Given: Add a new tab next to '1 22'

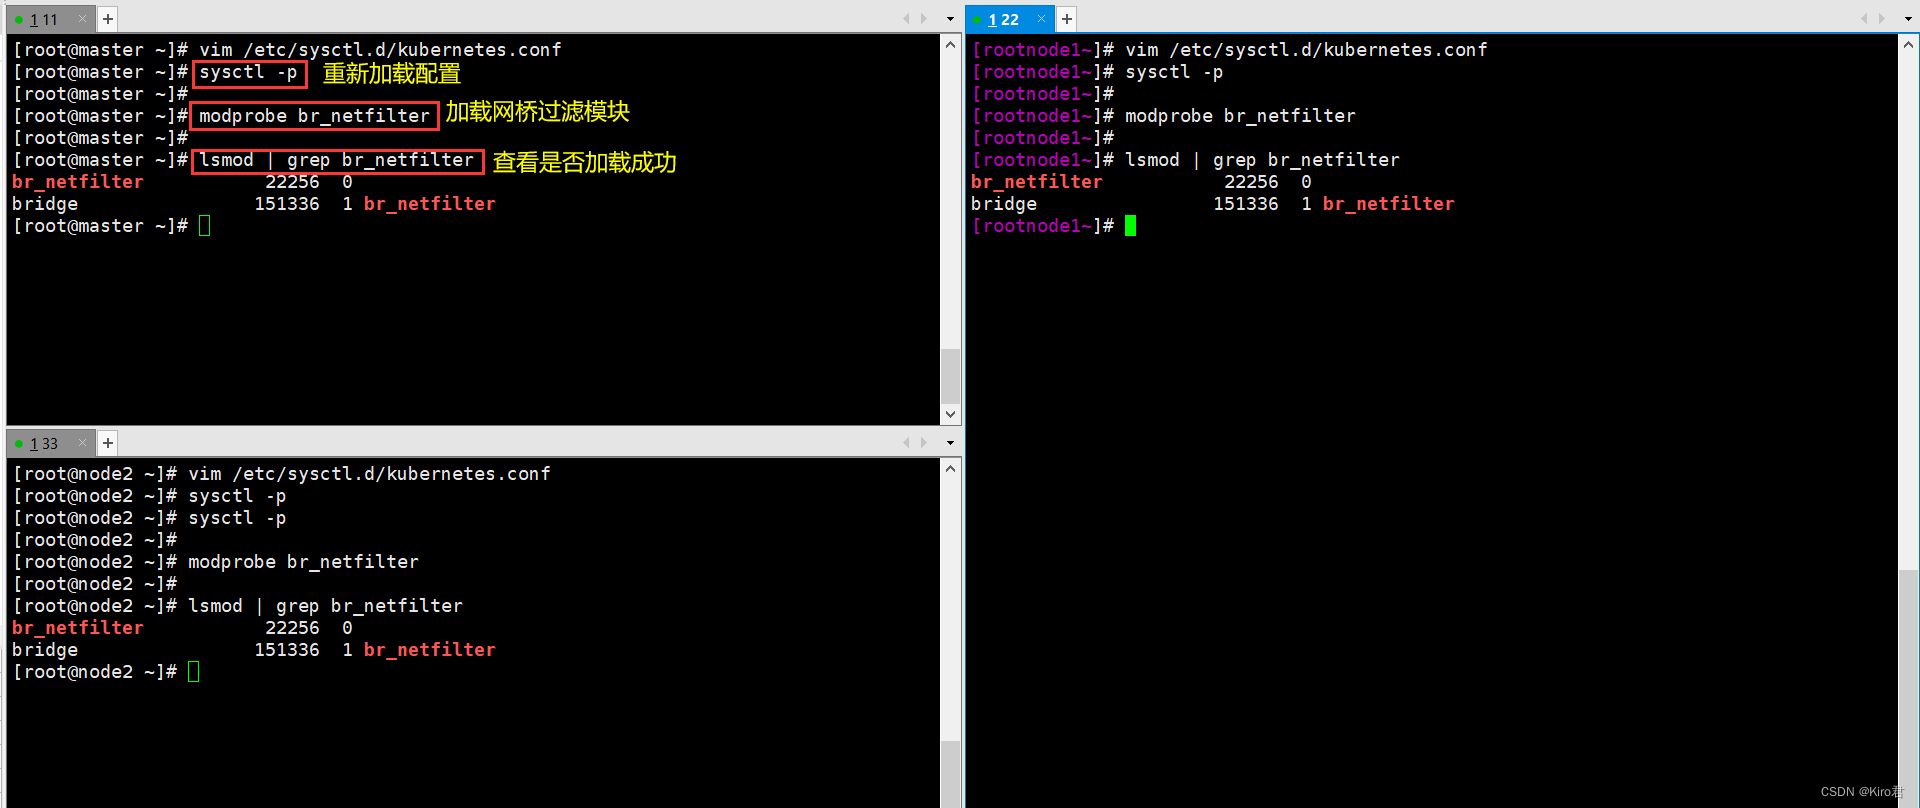Looking at the screenshot, I should [x=1067, y=19].
